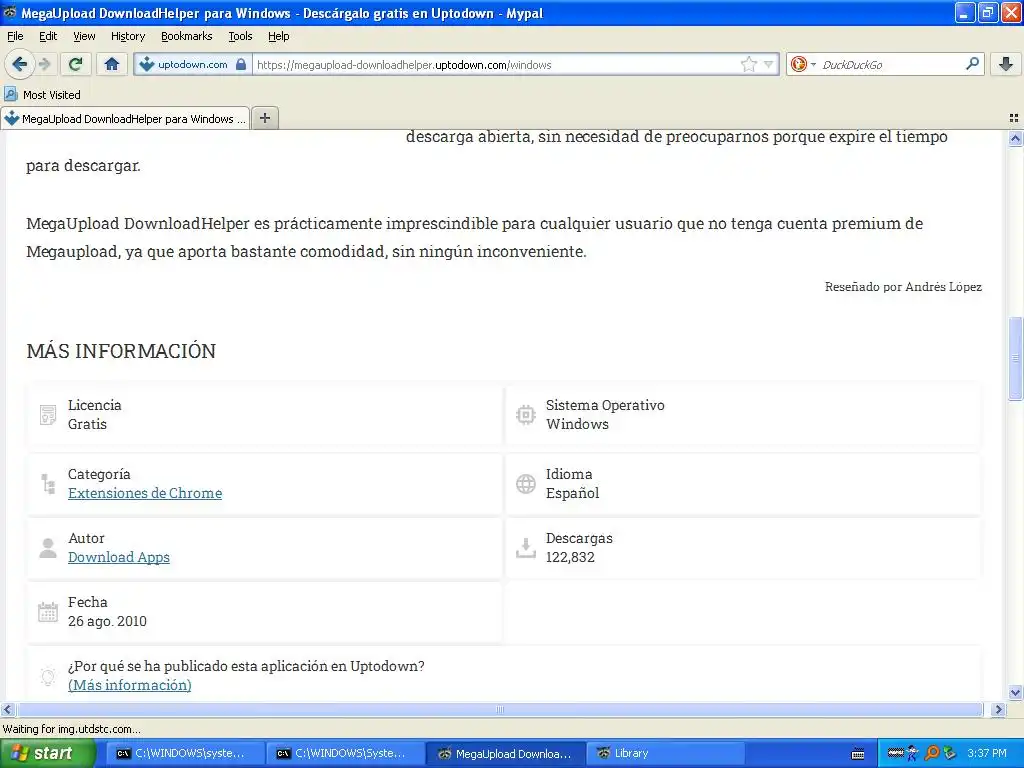This screenshot has height=768, width=1024.
Task: Click the MÁS INFORMACIÓN heading
Action: 121,351
